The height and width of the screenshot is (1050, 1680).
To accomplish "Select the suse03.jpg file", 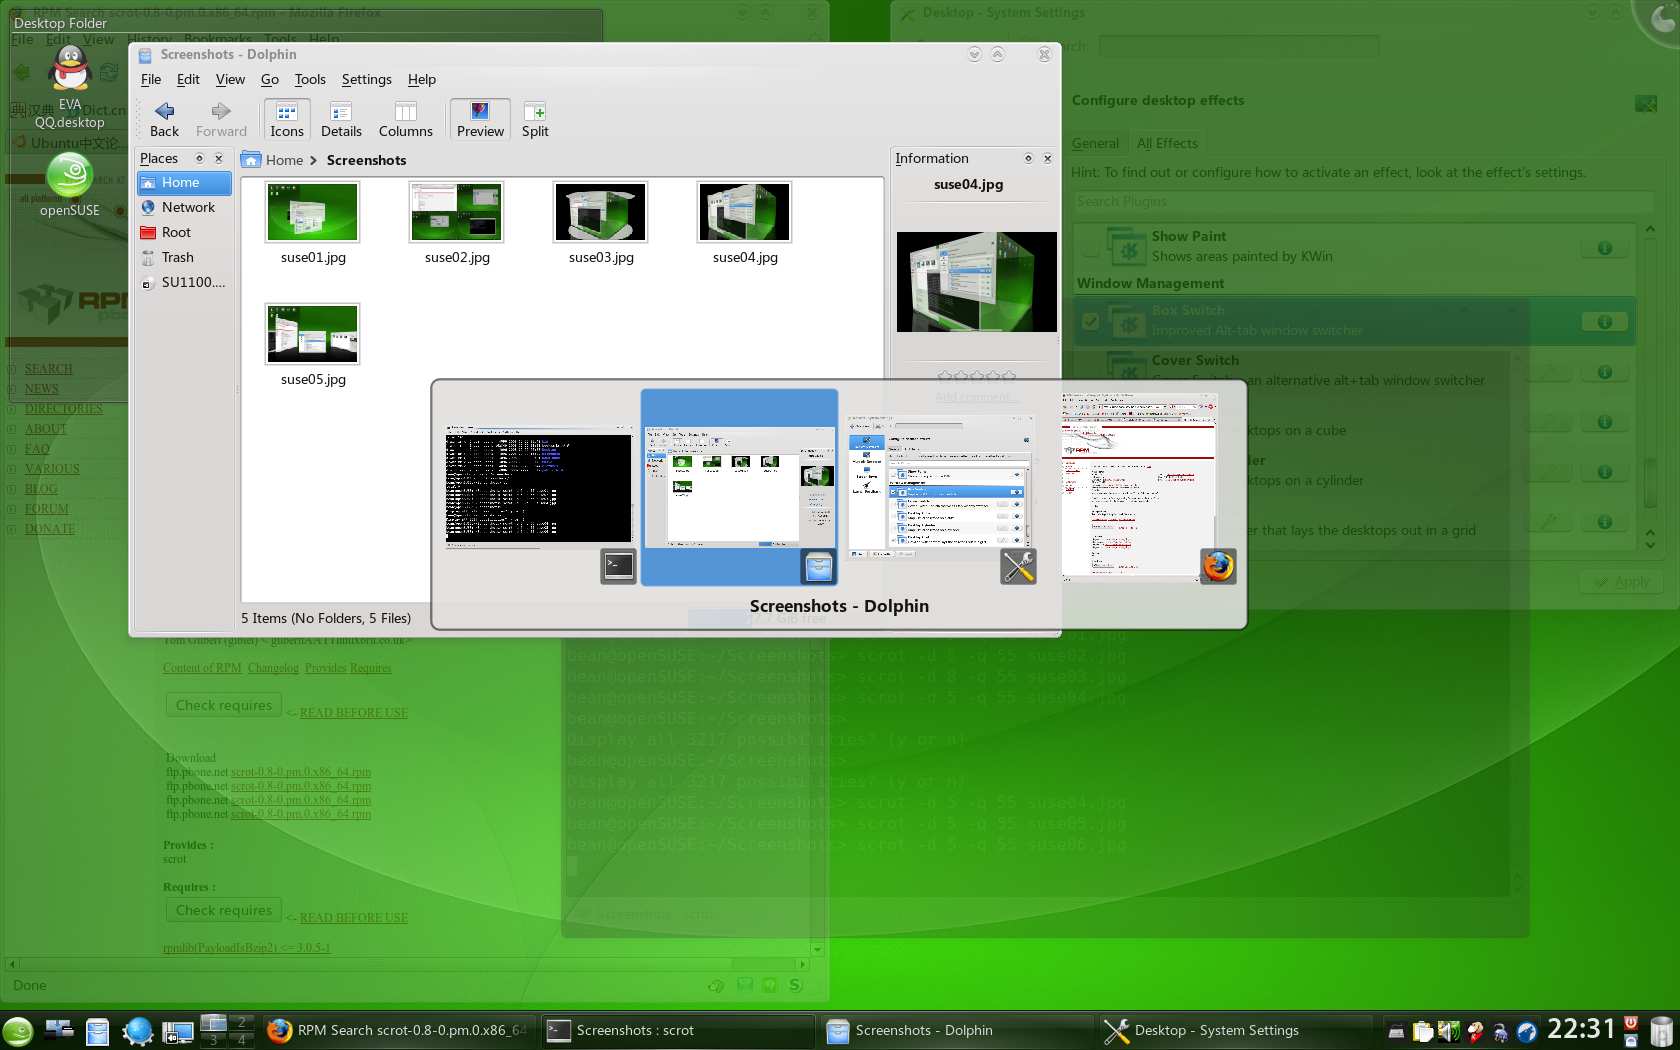I will (601, 223).
